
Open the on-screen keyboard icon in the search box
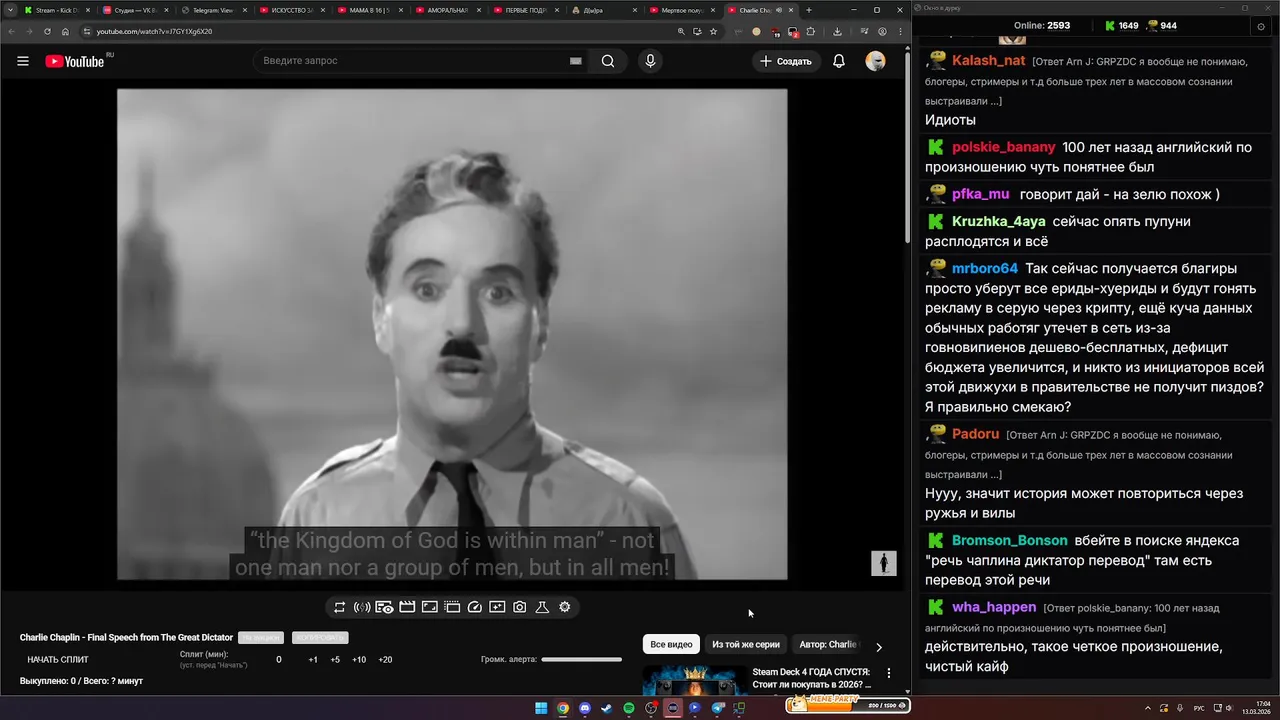[x=576, y=61]
